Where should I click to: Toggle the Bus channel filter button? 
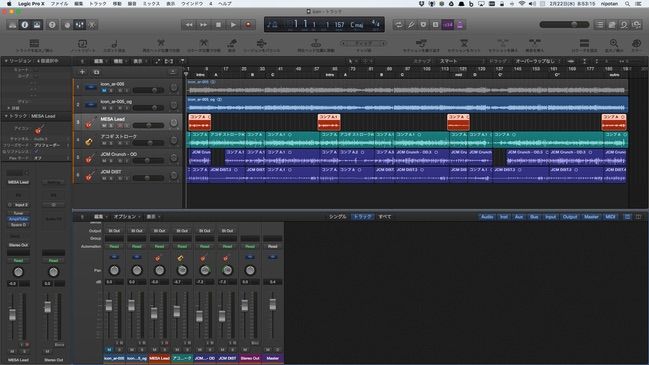(534, 217)
